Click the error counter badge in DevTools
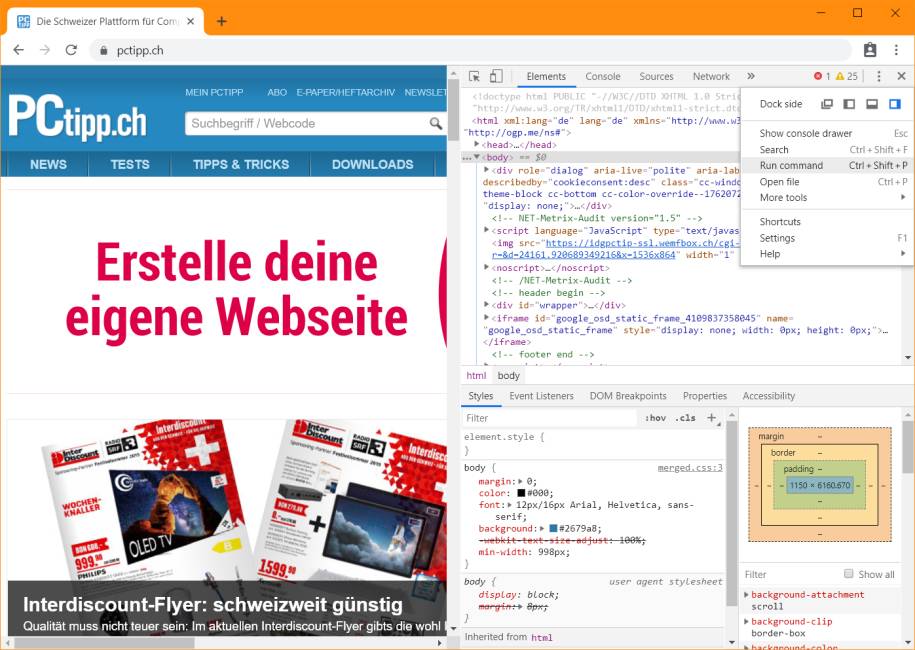The height and width of the screenshot is (650, 915). tap(821, 75)
